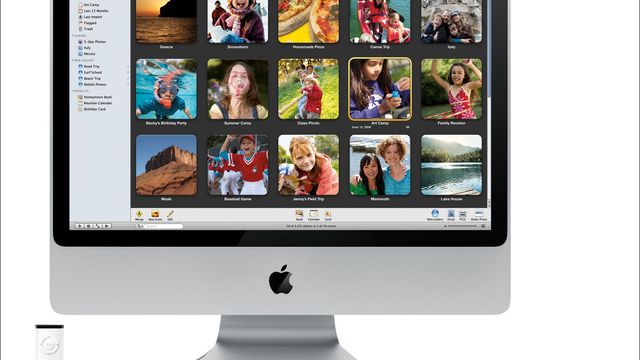Select the Greece event thumbnail
The width and height of the screenshot is (640, 360).
coord(166,22)
